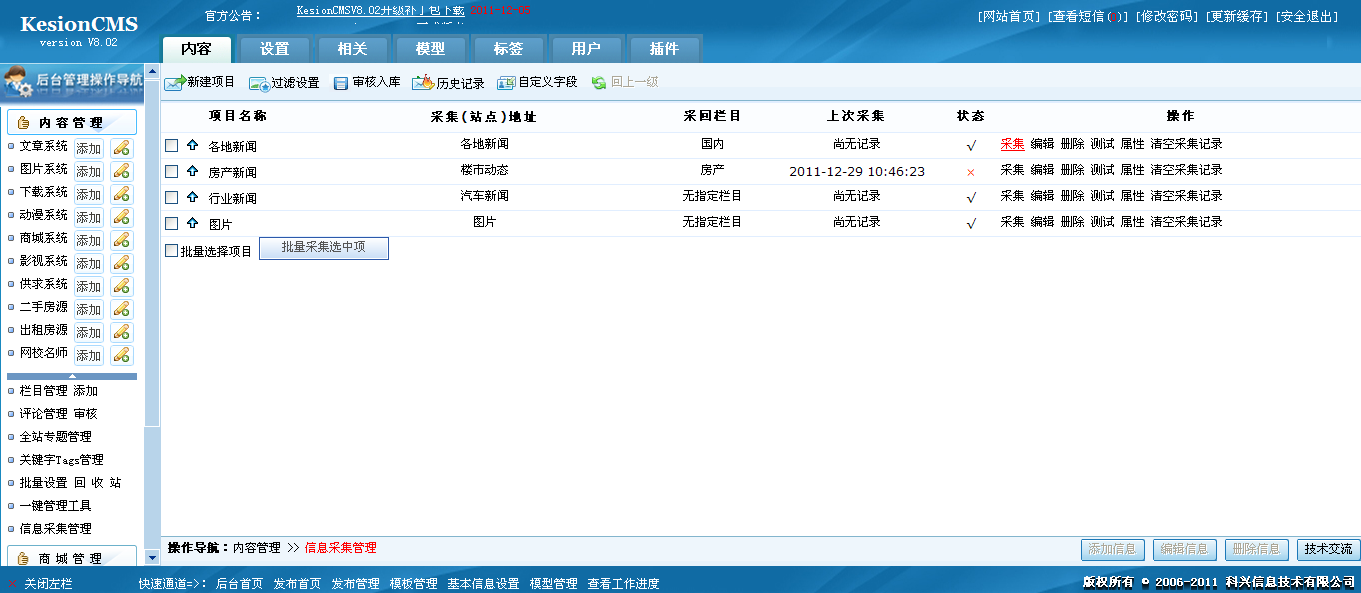This screenshot has height=593, width=1361.
Task: Click 清空采集记录 for 房产新闻
Action: [x=1187, y=170]
